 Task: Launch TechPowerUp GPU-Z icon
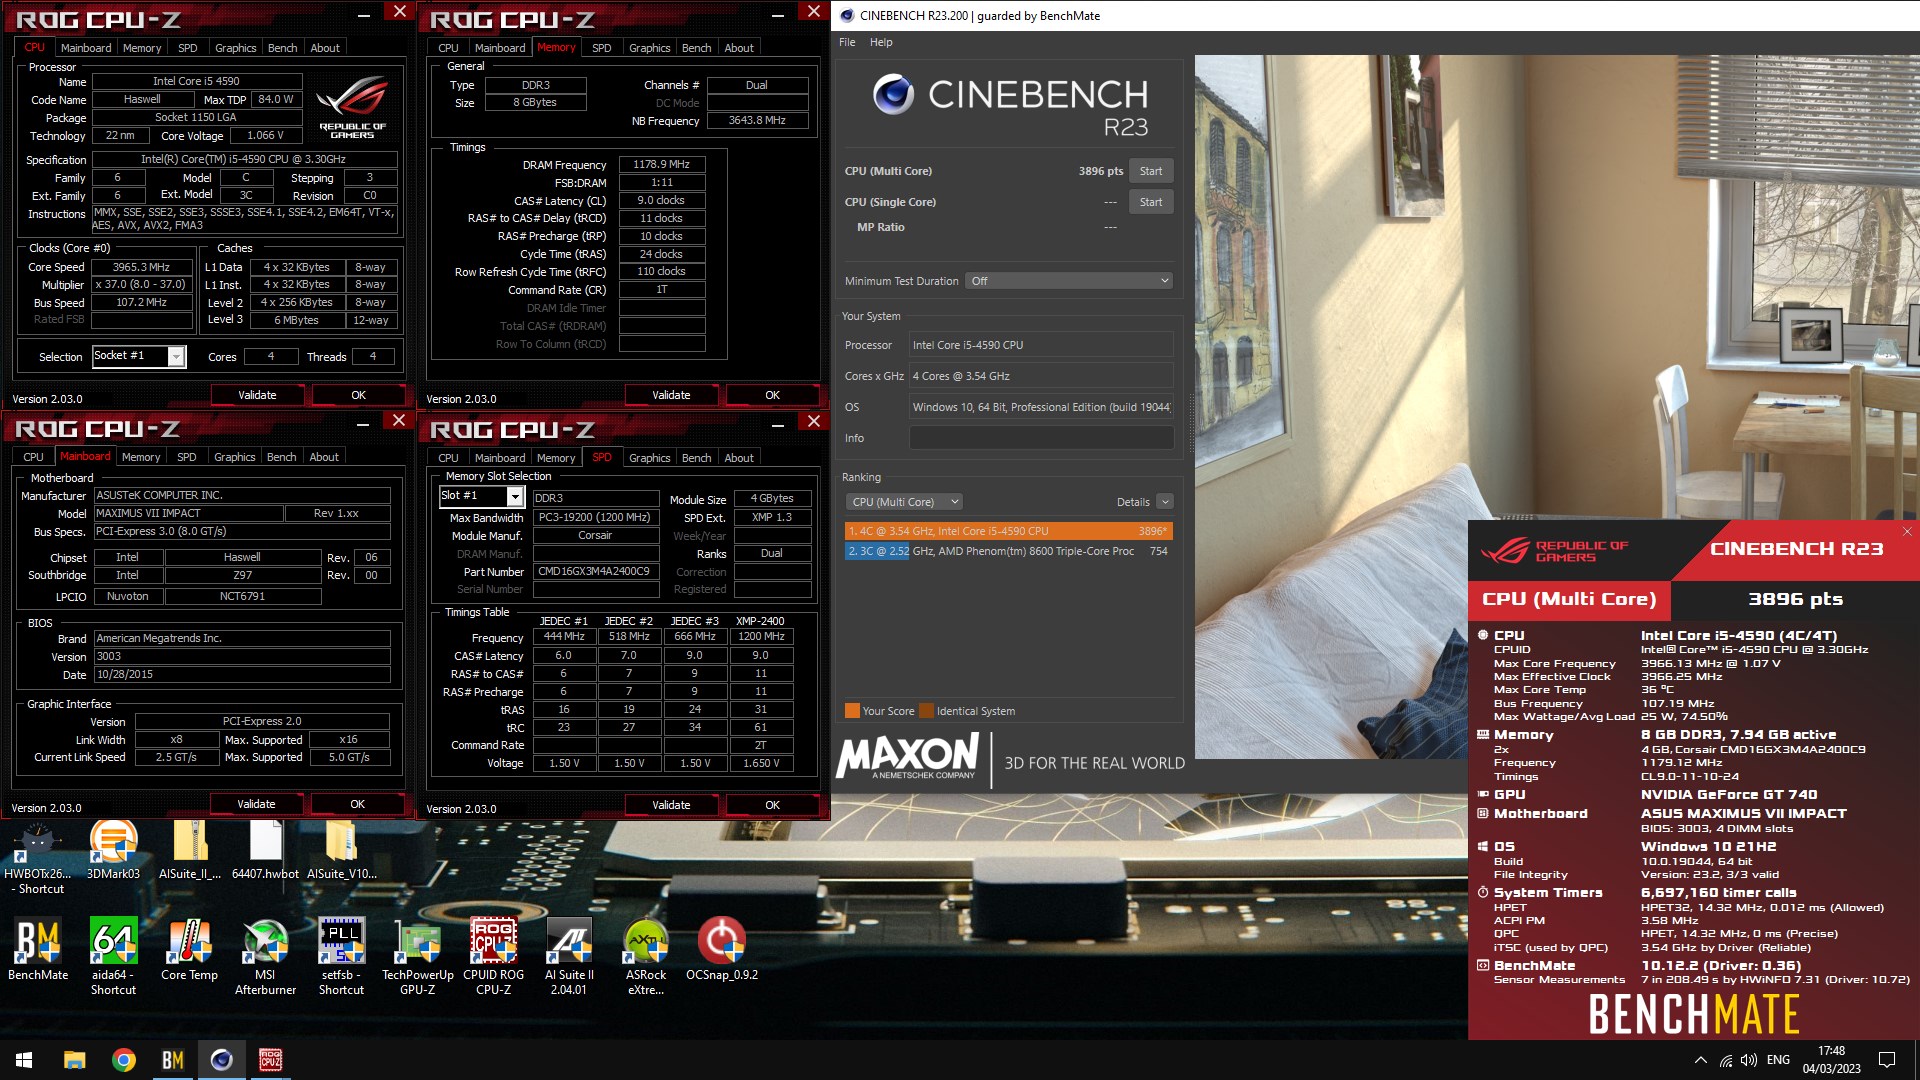418,955
